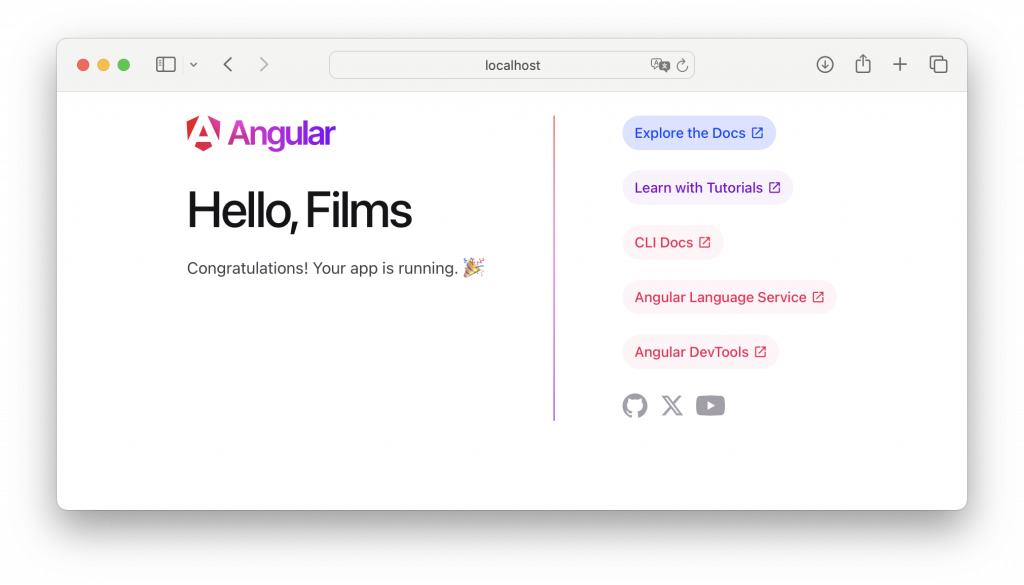
Task: Open the GitHub icon link
Action: pos(635,405)
